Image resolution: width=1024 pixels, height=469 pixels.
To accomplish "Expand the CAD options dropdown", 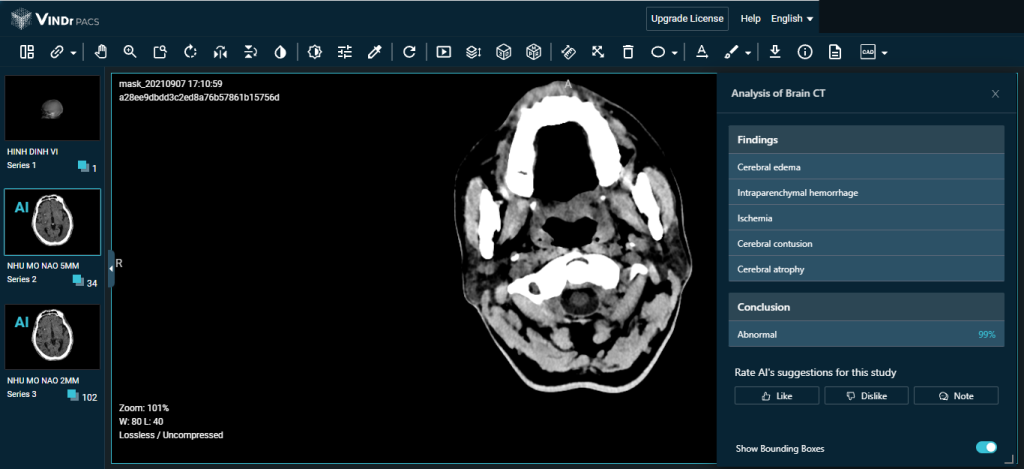I will point(884,52).
